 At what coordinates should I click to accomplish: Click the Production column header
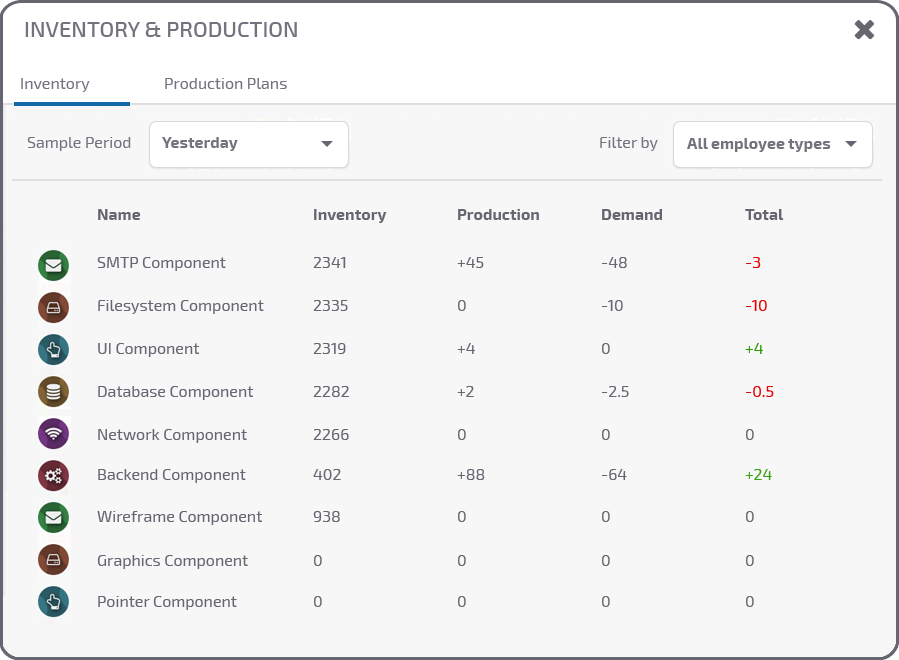tap(498, 215)
